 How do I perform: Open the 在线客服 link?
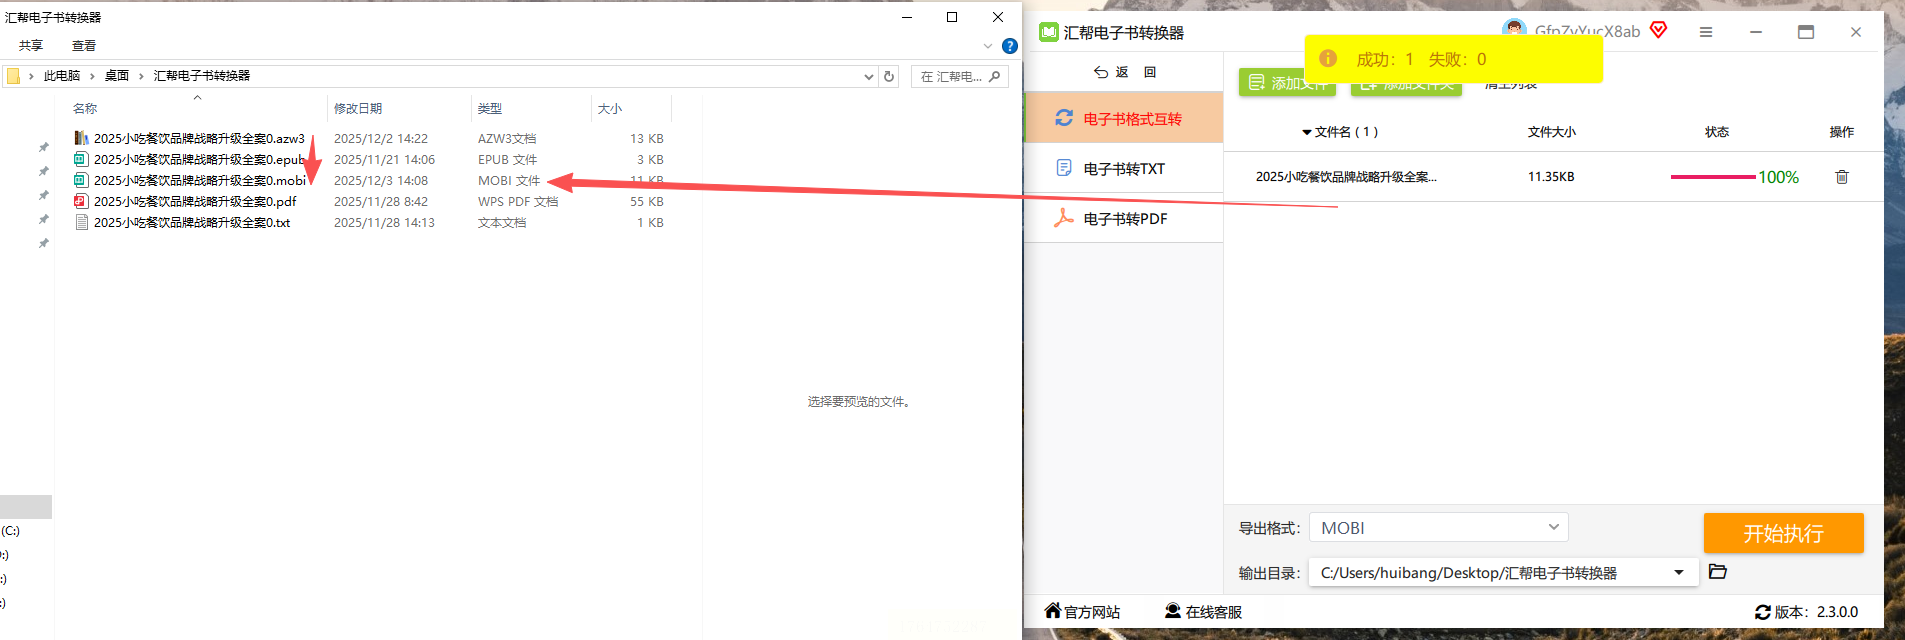[1204, 611]
